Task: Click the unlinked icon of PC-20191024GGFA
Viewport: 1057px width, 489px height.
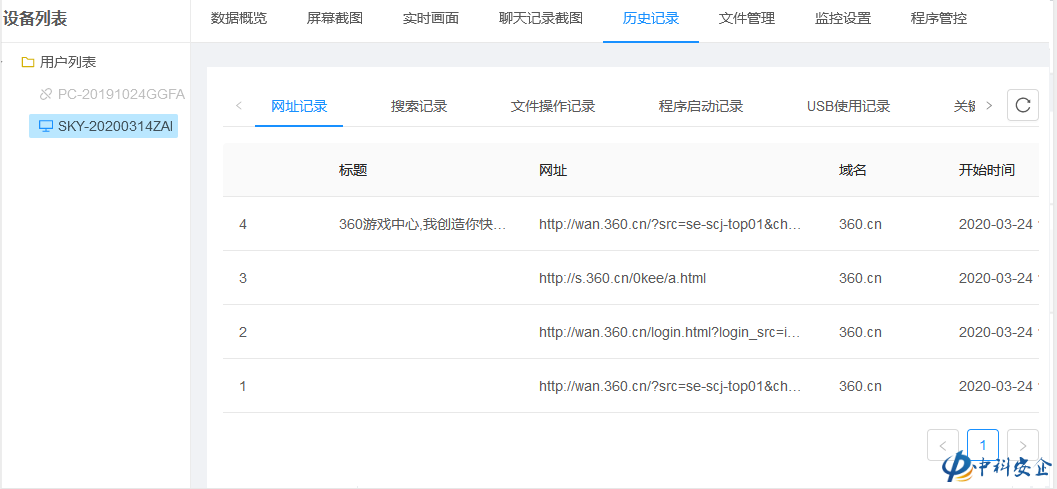Action: click(x=46, y=94)
